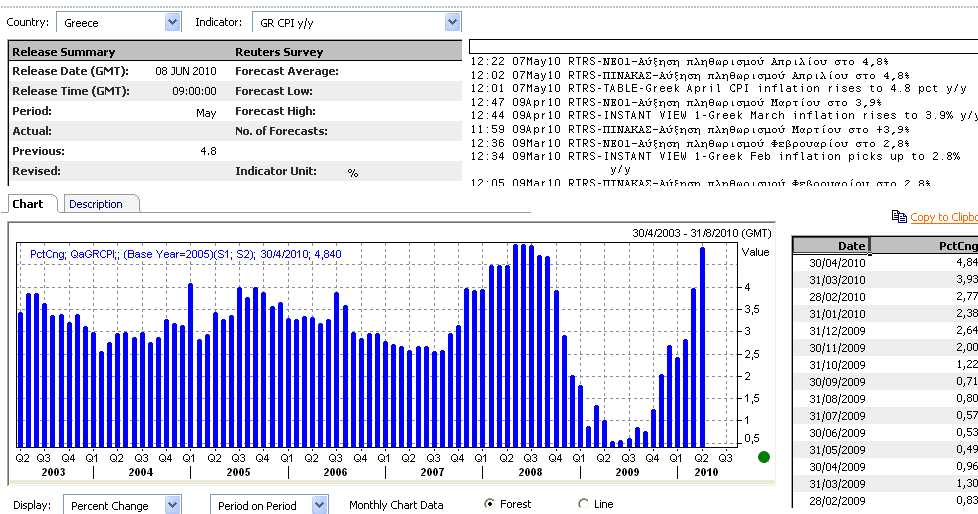The width and height of the screenshot is (978, 514).
Task: Click the Indicator Unit % value
Action: tap(352, 173)
